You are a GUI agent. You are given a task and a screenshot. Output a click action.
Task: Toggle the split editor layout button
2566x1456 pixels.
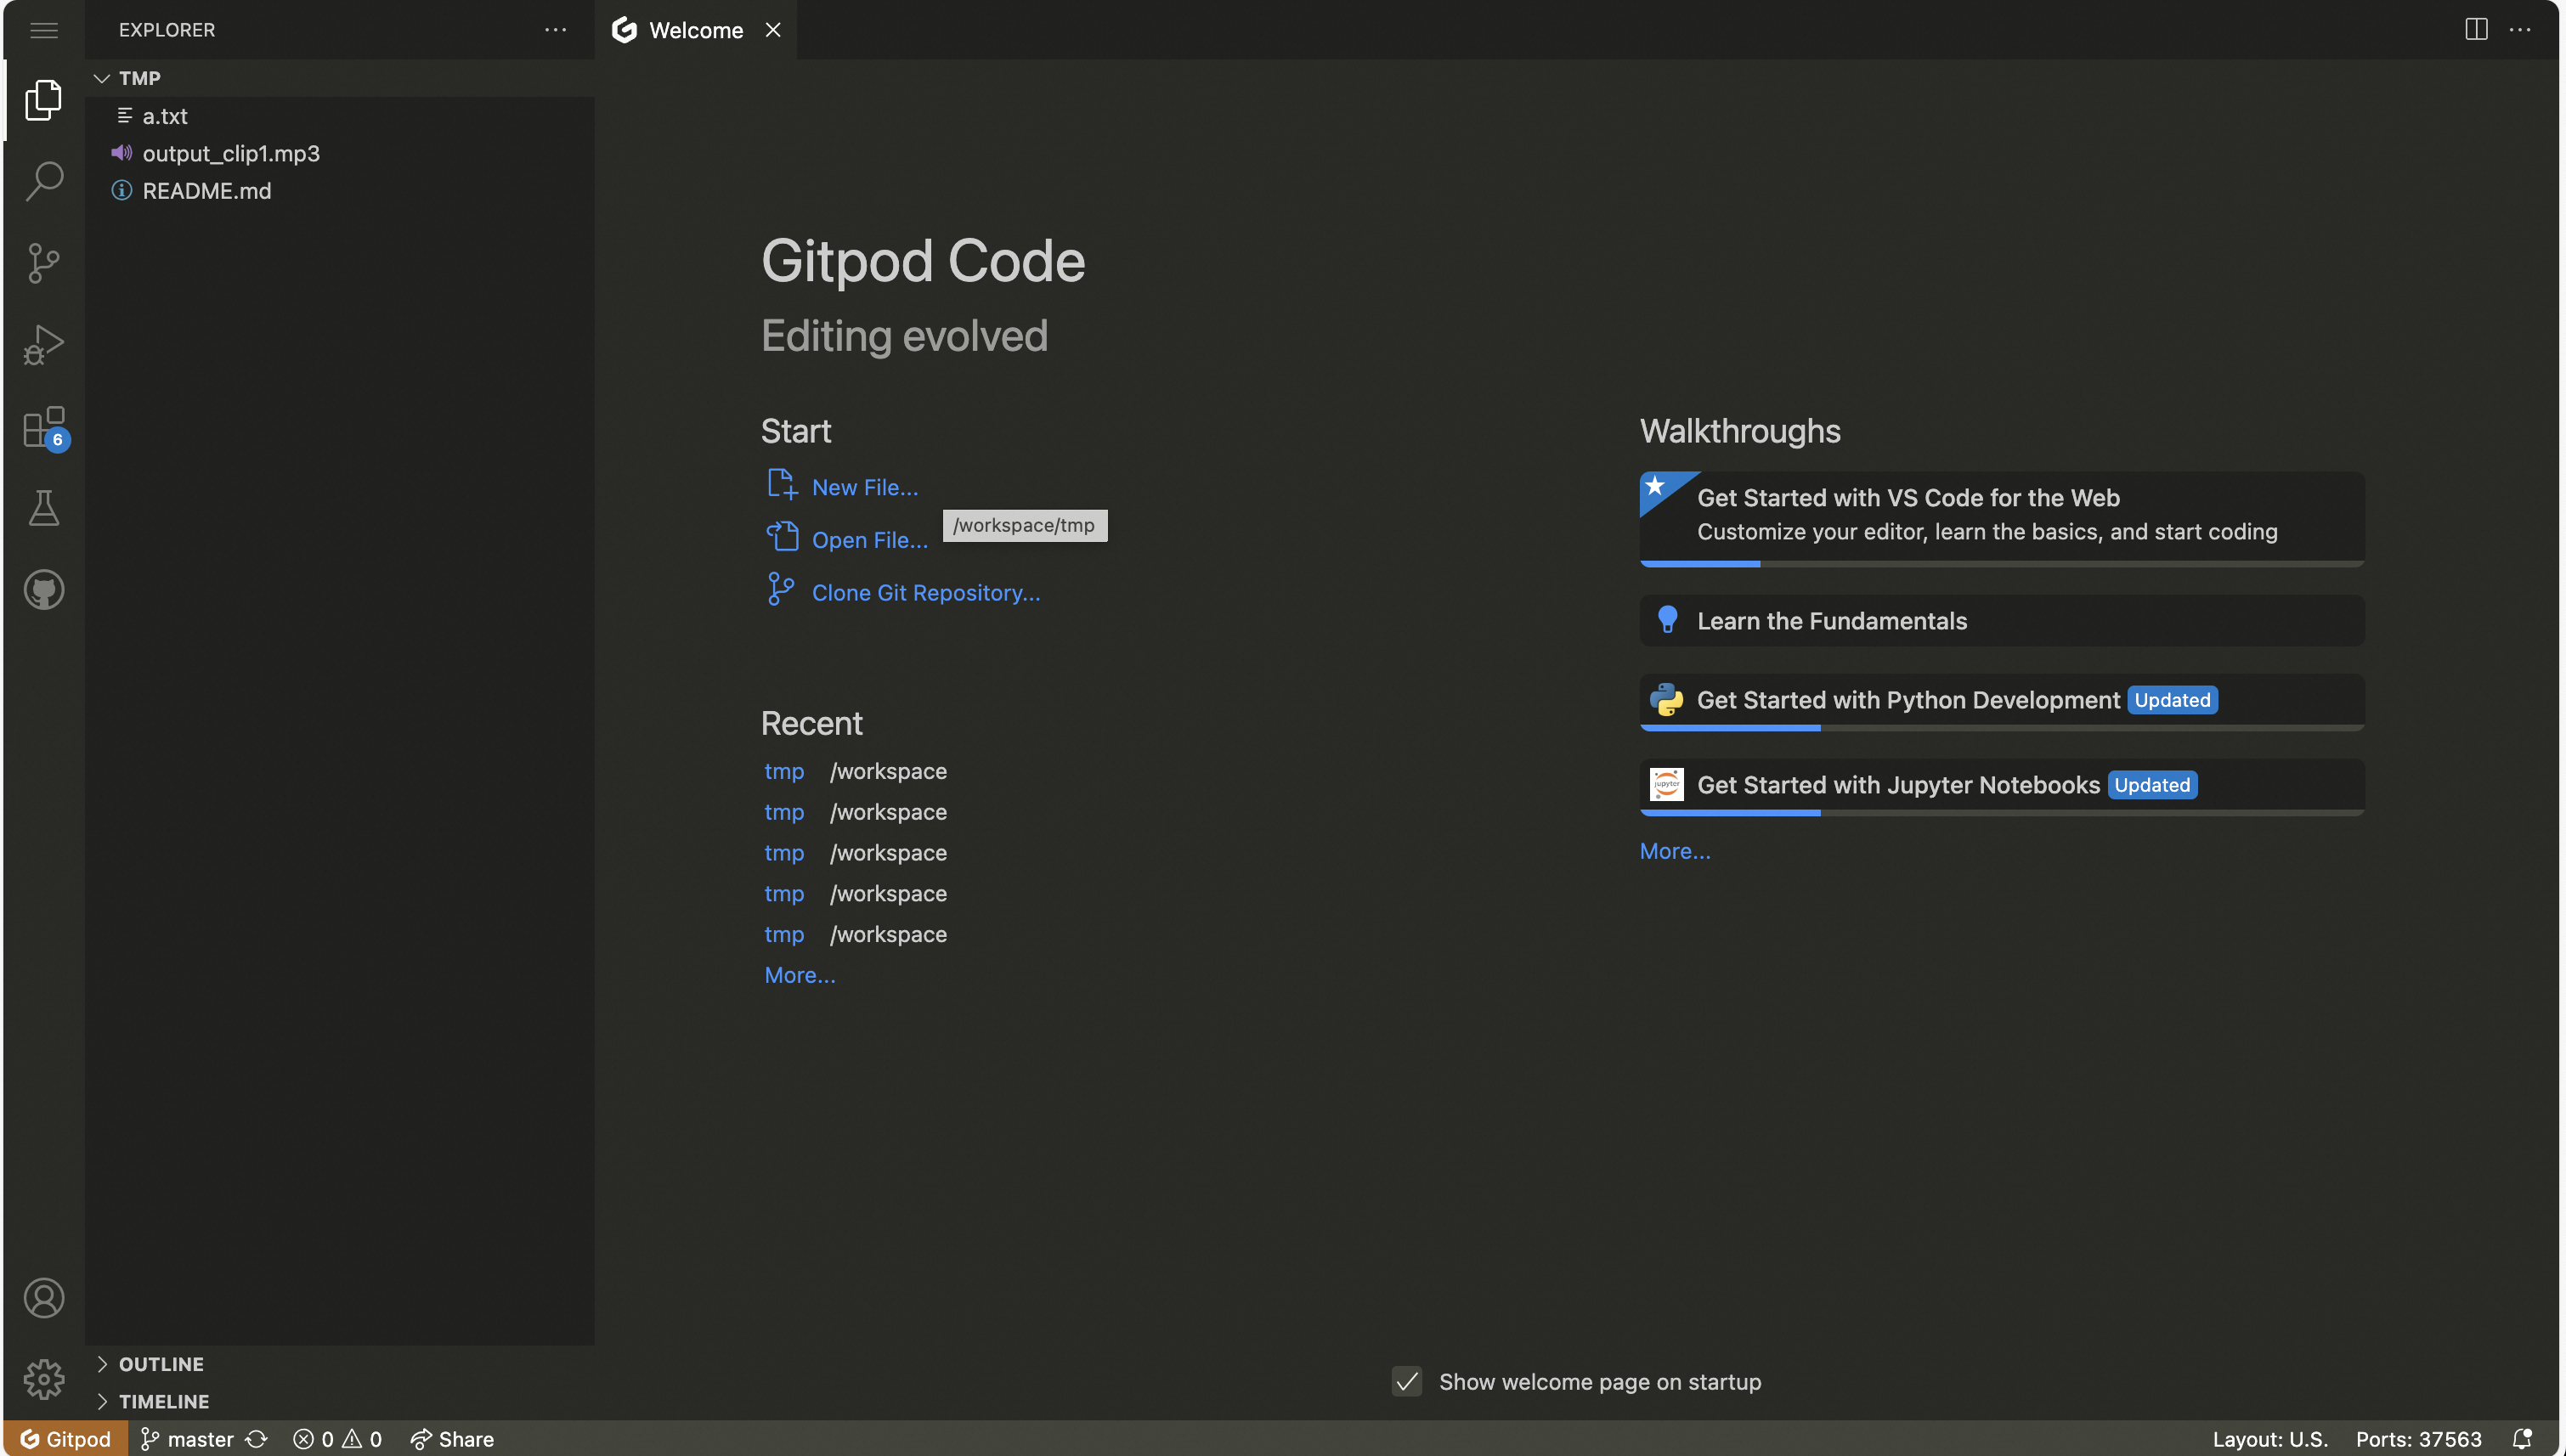tap(2475, 29)
